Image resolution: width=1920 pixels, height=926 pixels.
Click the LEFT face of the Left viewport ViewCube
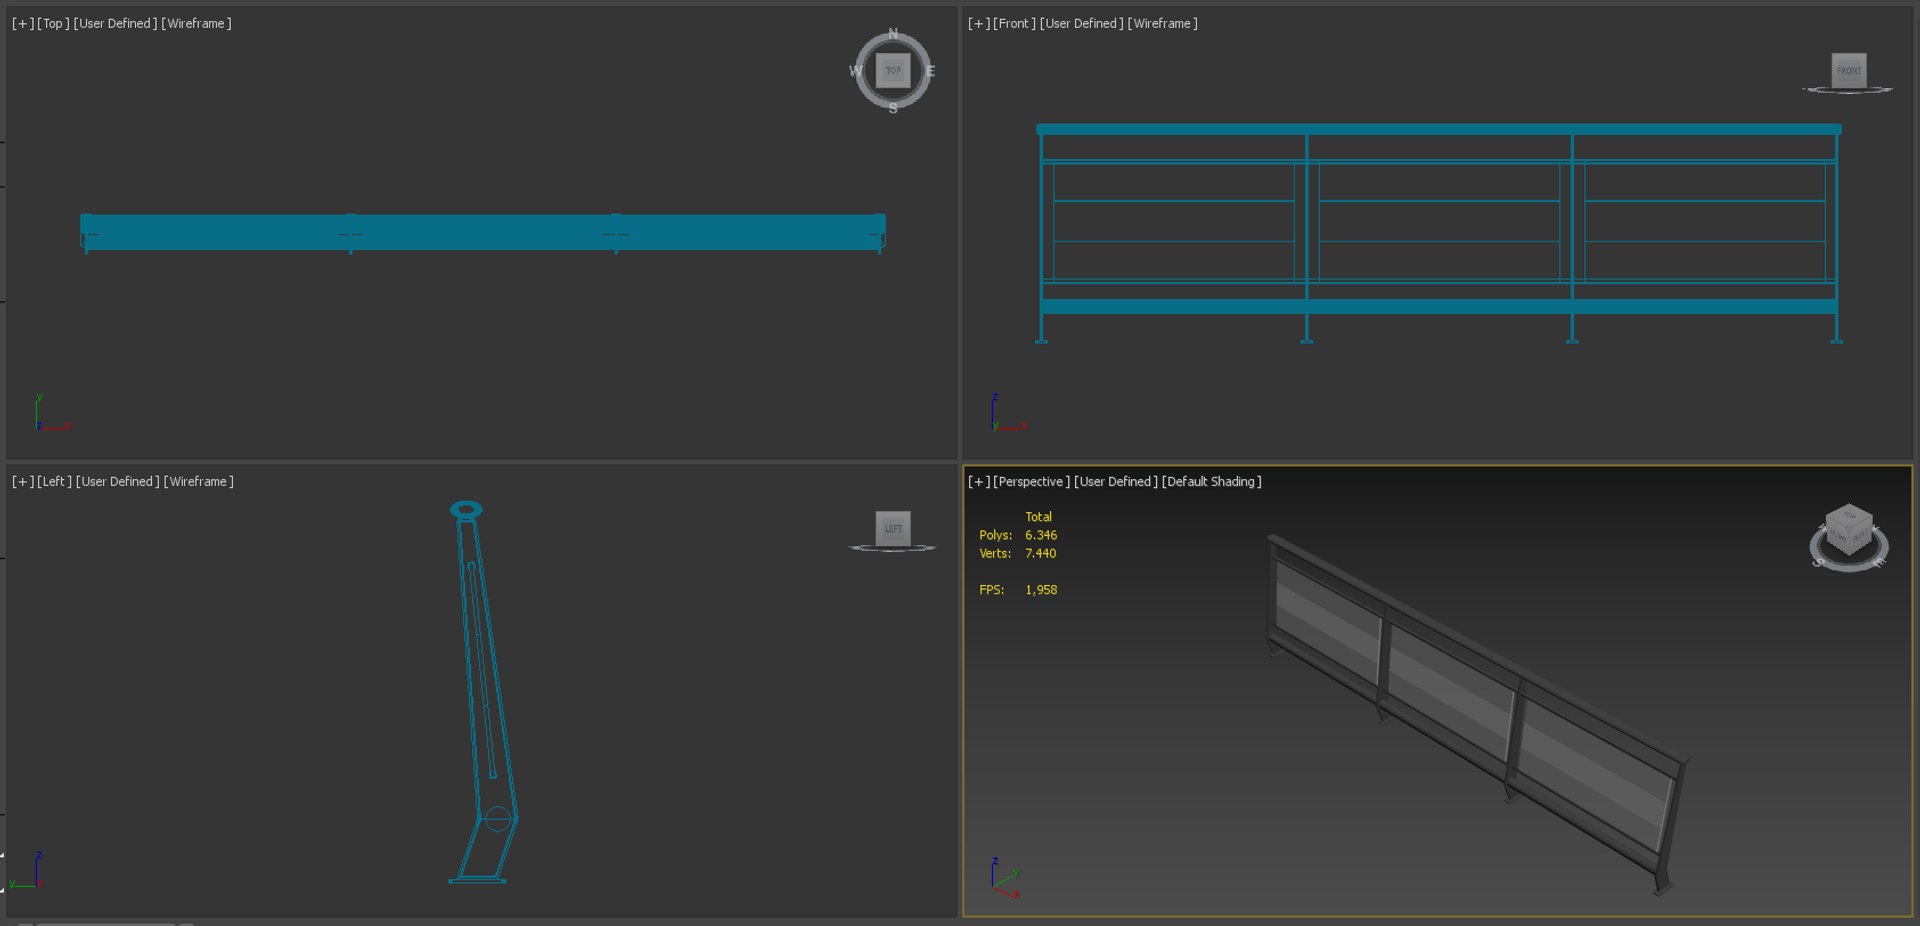[x=893, y=528]
